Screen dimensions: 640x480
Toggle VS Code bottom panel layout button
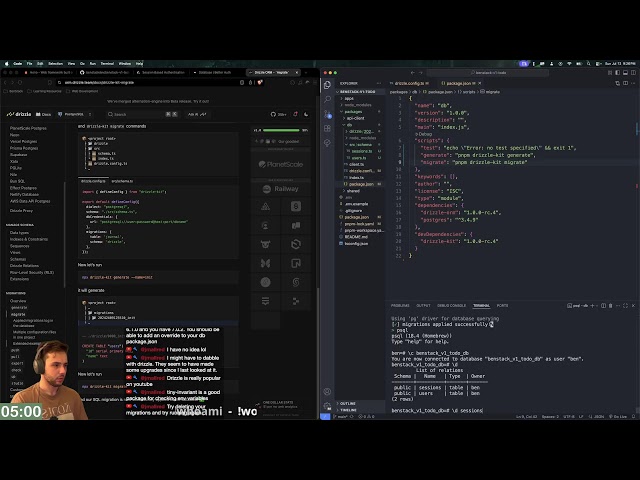(x=625, y=73)
